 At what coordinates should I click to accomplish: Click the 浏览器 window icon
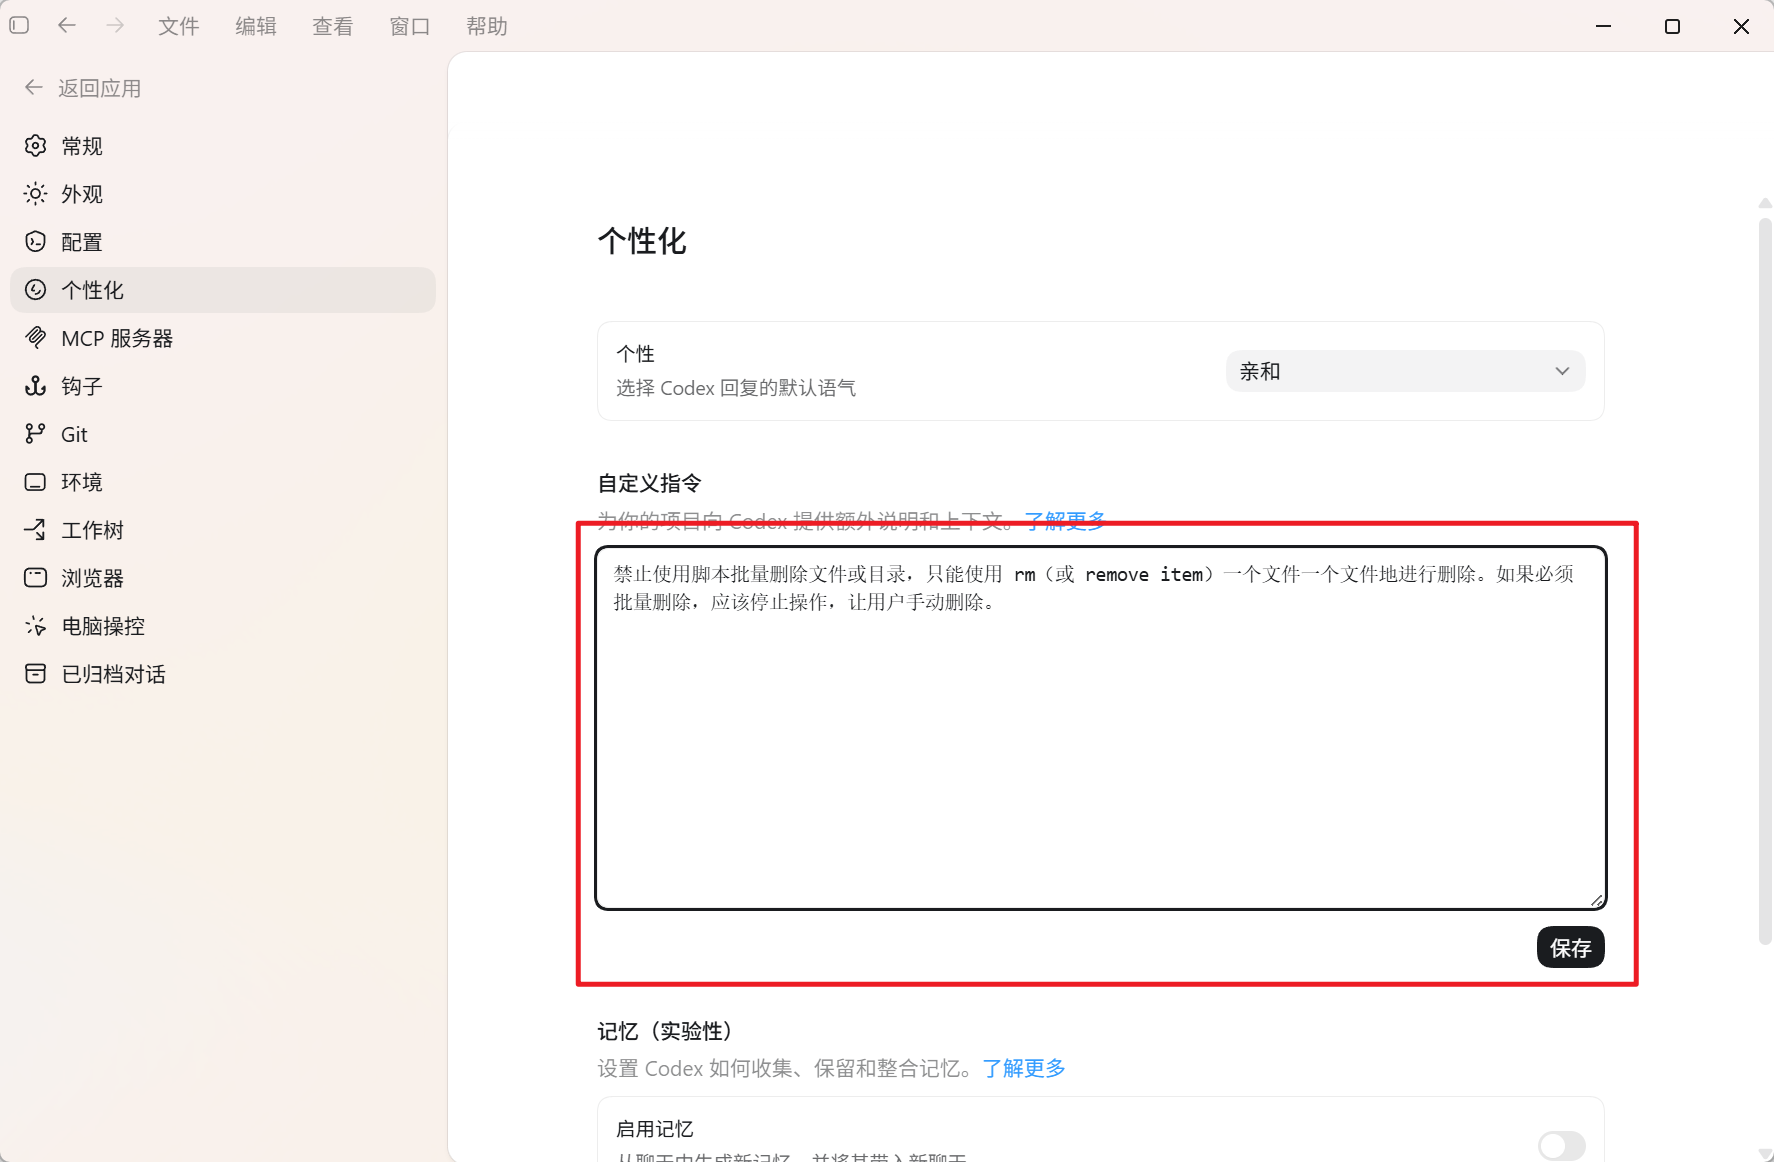[36, 578]
